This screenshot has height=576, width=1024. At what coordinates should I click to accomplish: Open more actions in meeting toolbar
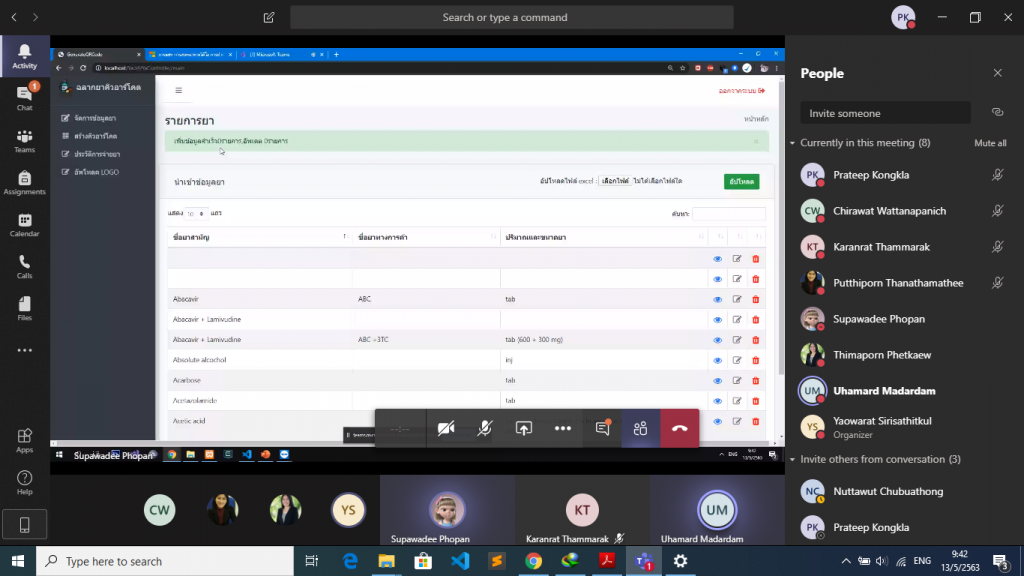[x=563, y=428]
